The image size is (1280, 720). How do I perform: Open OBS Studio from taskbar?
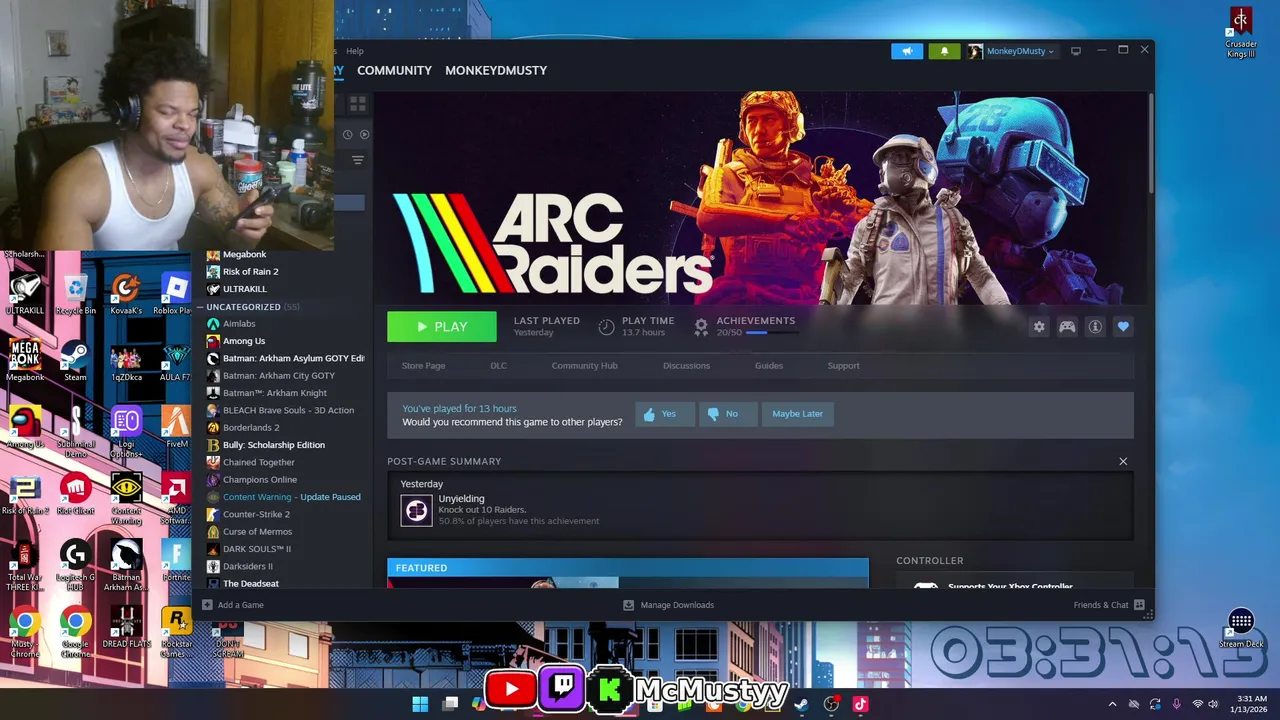click(x=831, y=704)
